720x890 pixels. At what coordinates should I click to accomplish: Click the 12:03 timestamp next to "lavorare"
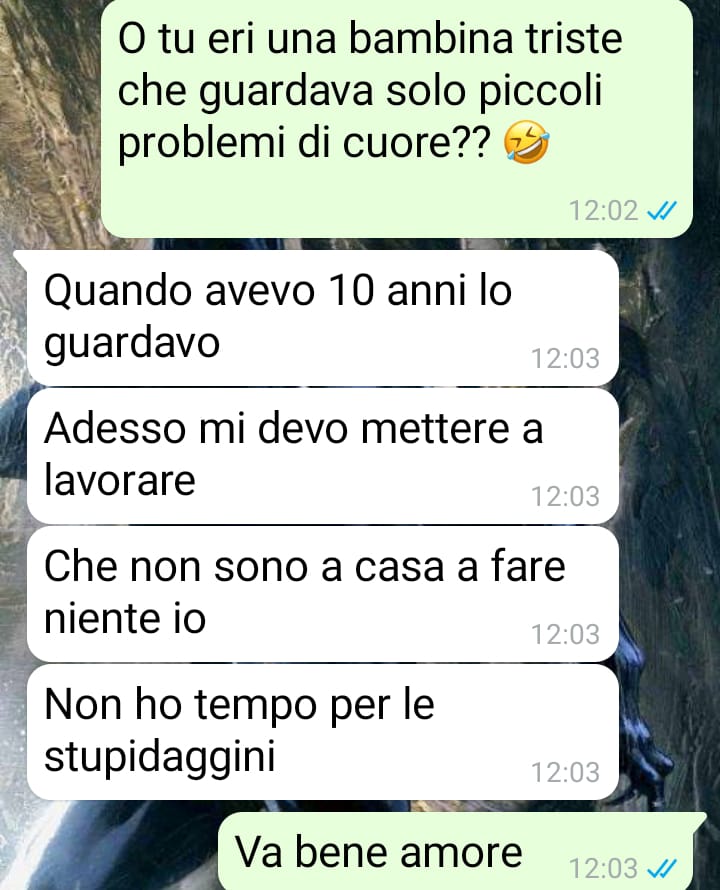tap(565, 496)
